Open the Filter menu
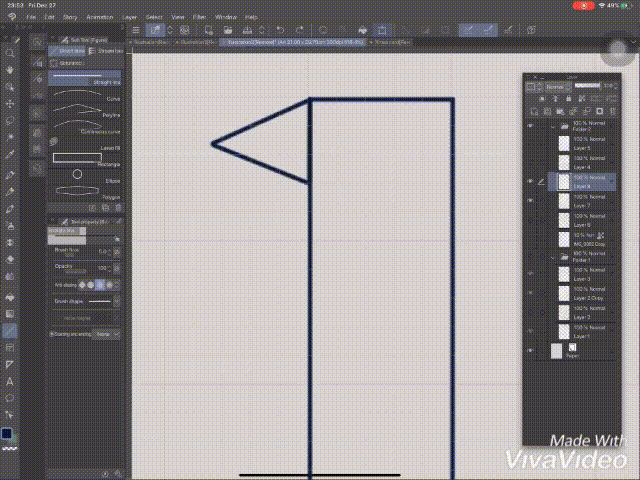Screen dimensions: 640x480 tap(199, 17)
